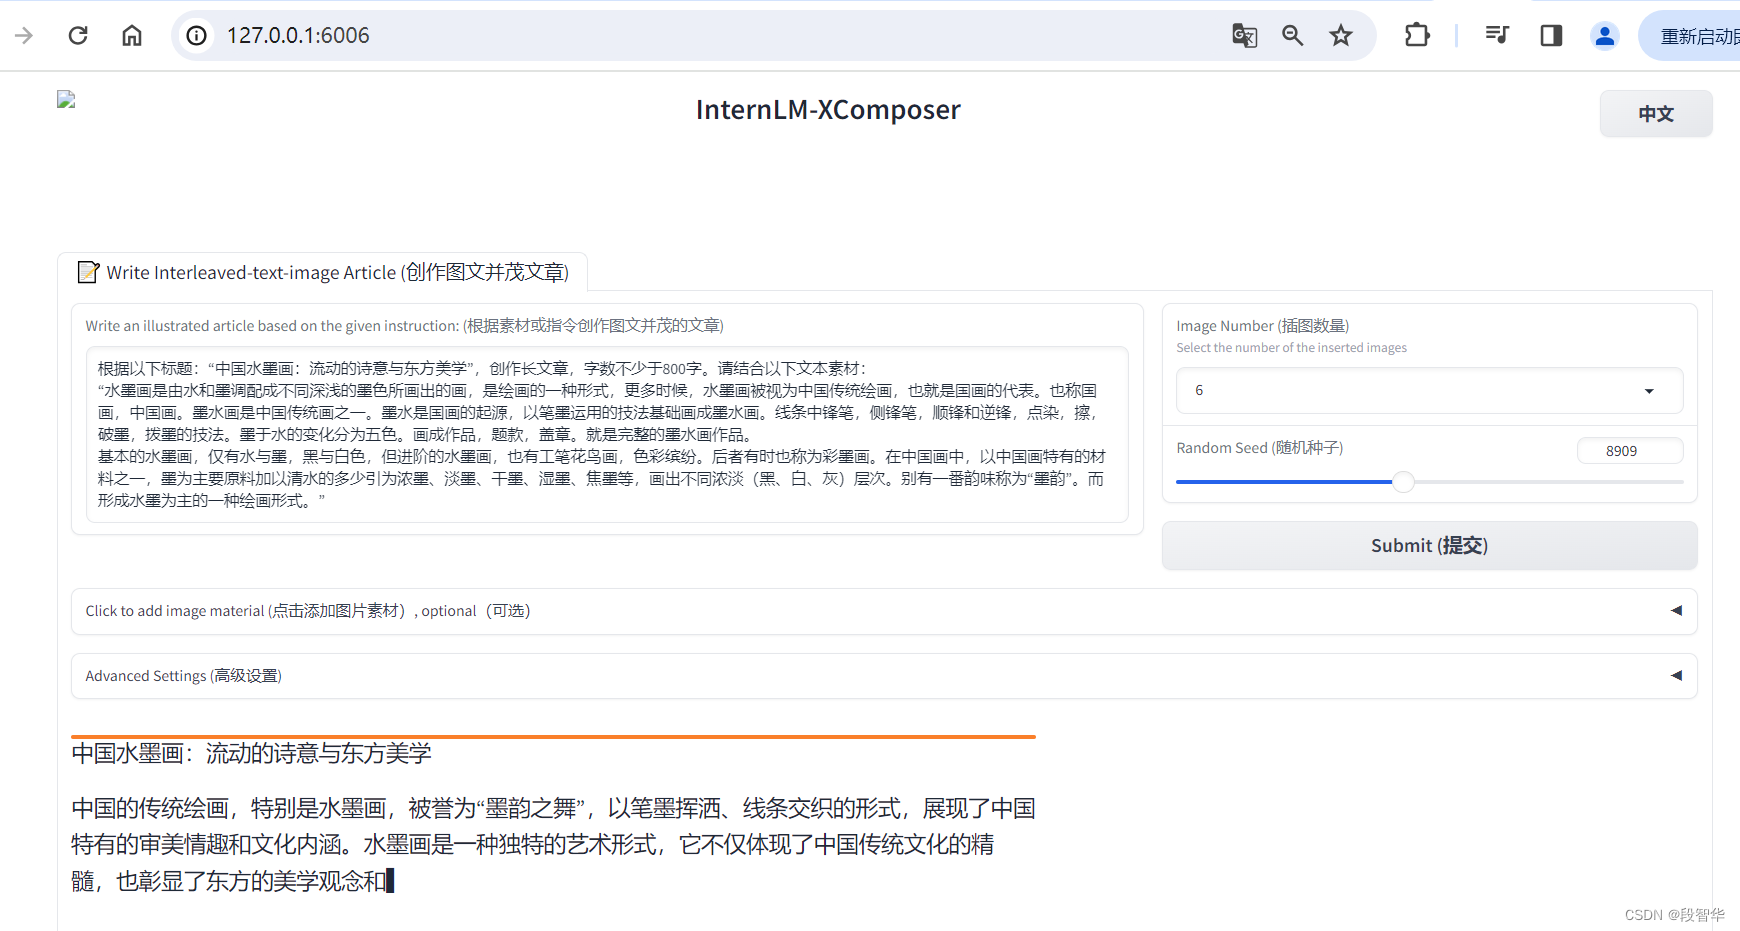The width and height of the screenshot is (1740, 931).
Task: Click into the article instruction text area
Action: tap(607, 434)
